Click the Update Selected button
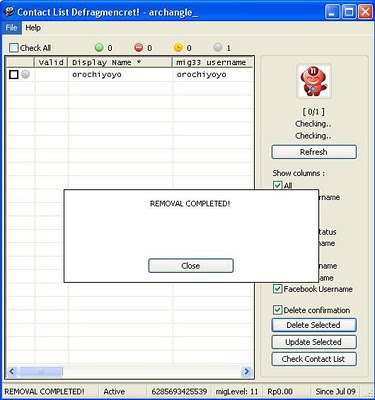The image size is (375, 400). click(314, 342)
